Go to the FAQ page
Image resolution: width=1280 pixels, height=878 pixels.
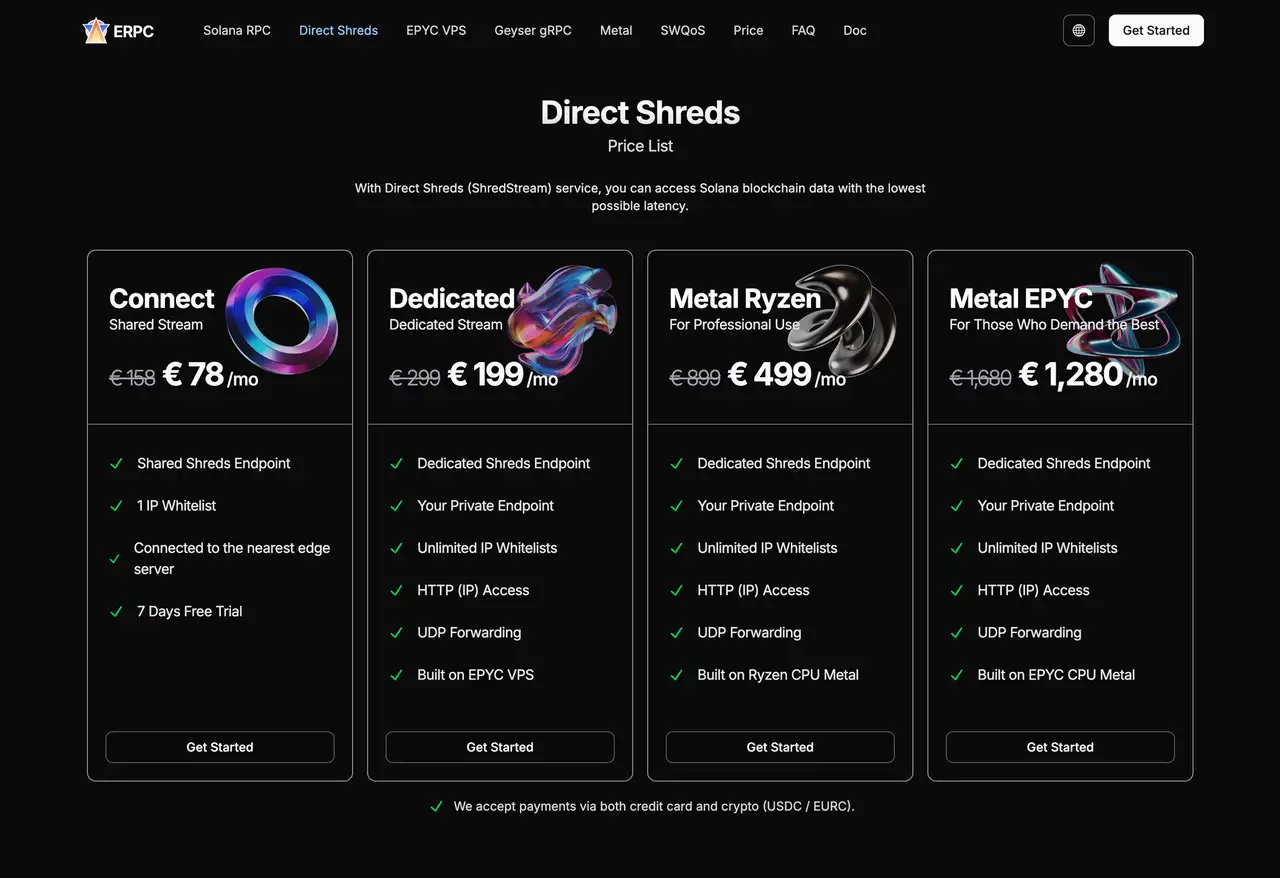click(803, 30)
